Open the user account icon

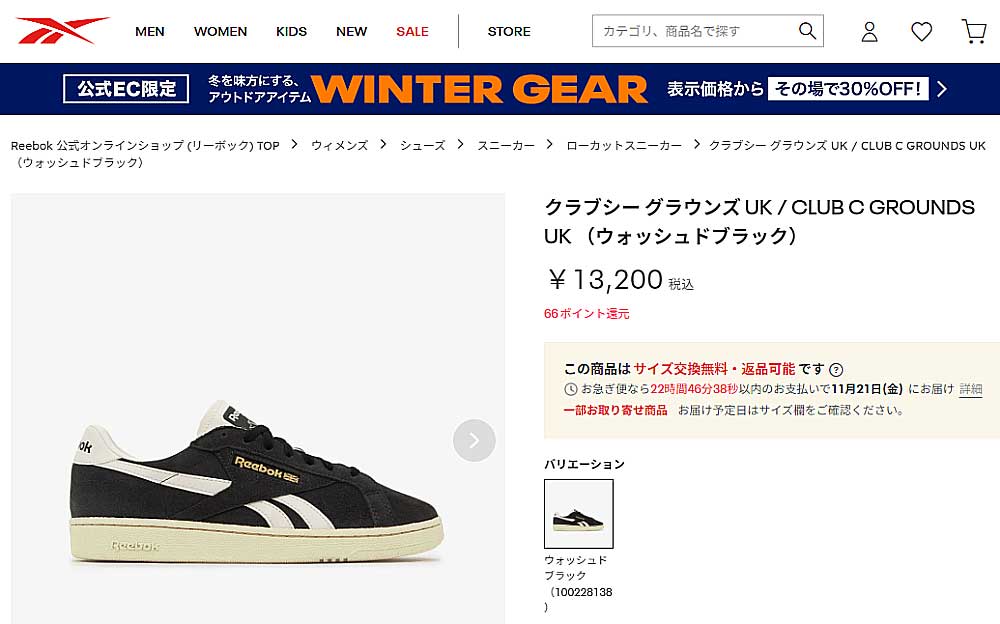[869, 31]
